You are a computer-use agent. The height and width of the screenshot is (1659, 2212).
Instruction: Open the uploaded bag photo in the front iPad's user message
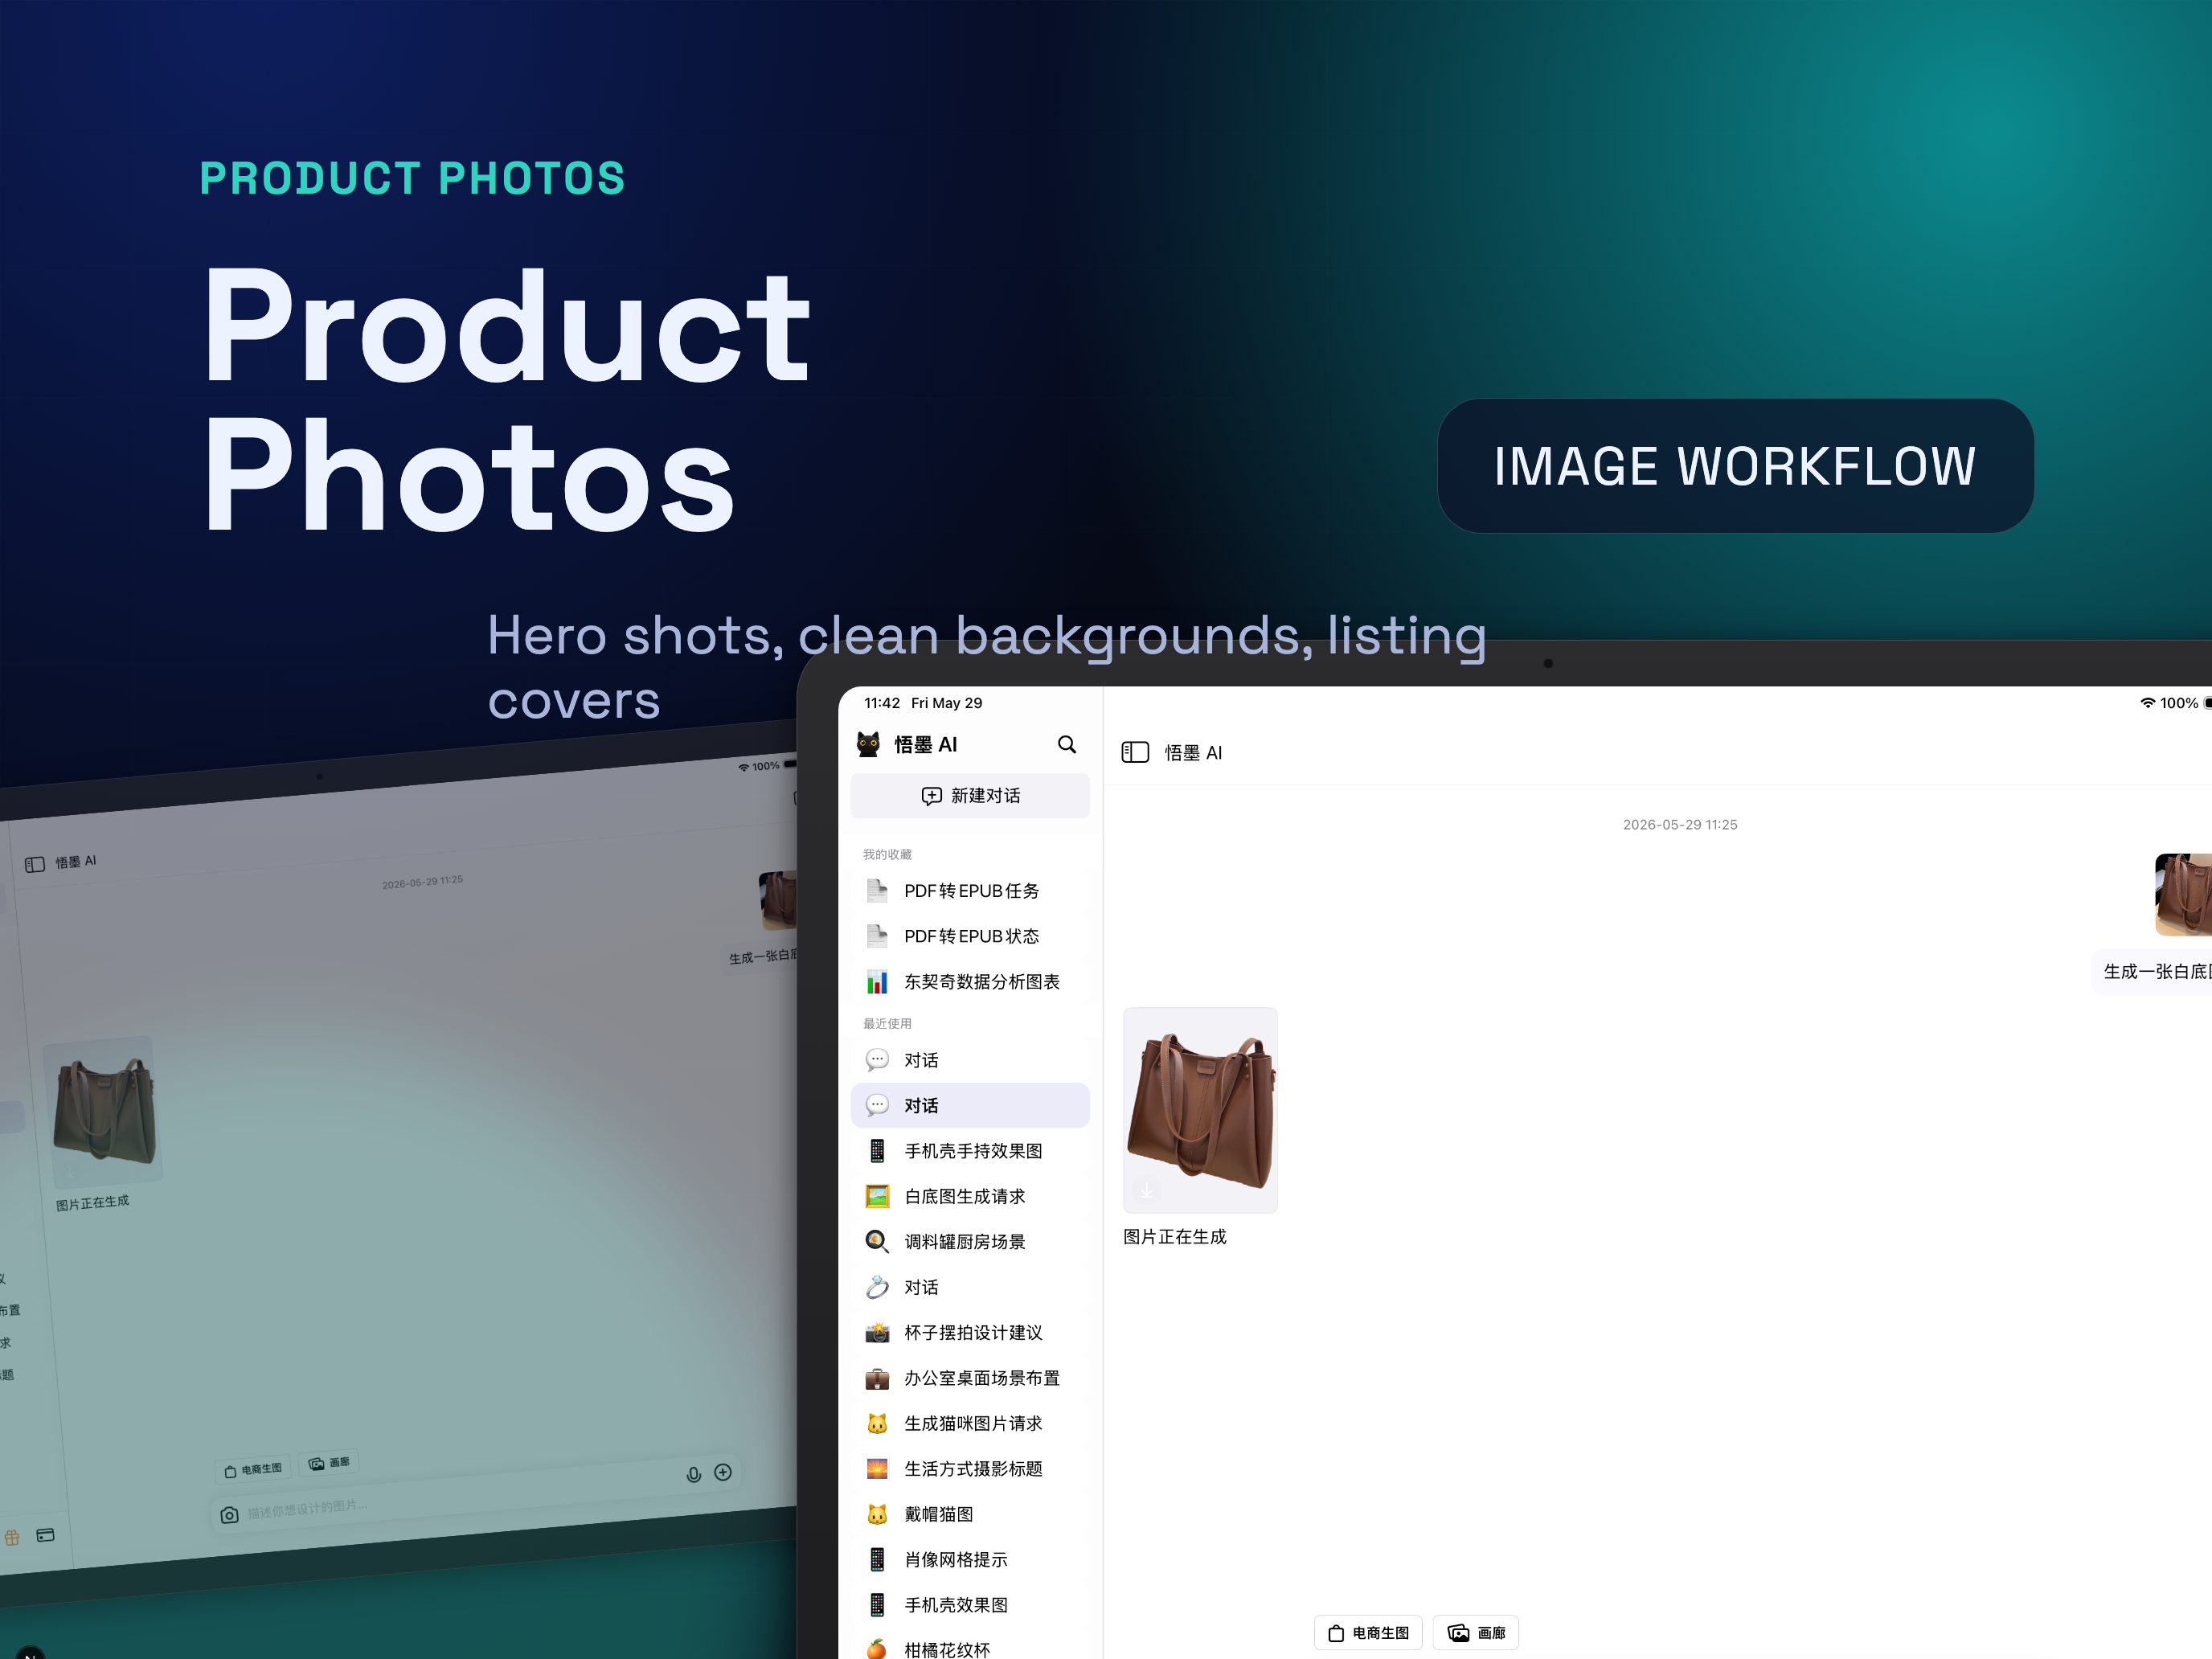(x=2184, y=894)
